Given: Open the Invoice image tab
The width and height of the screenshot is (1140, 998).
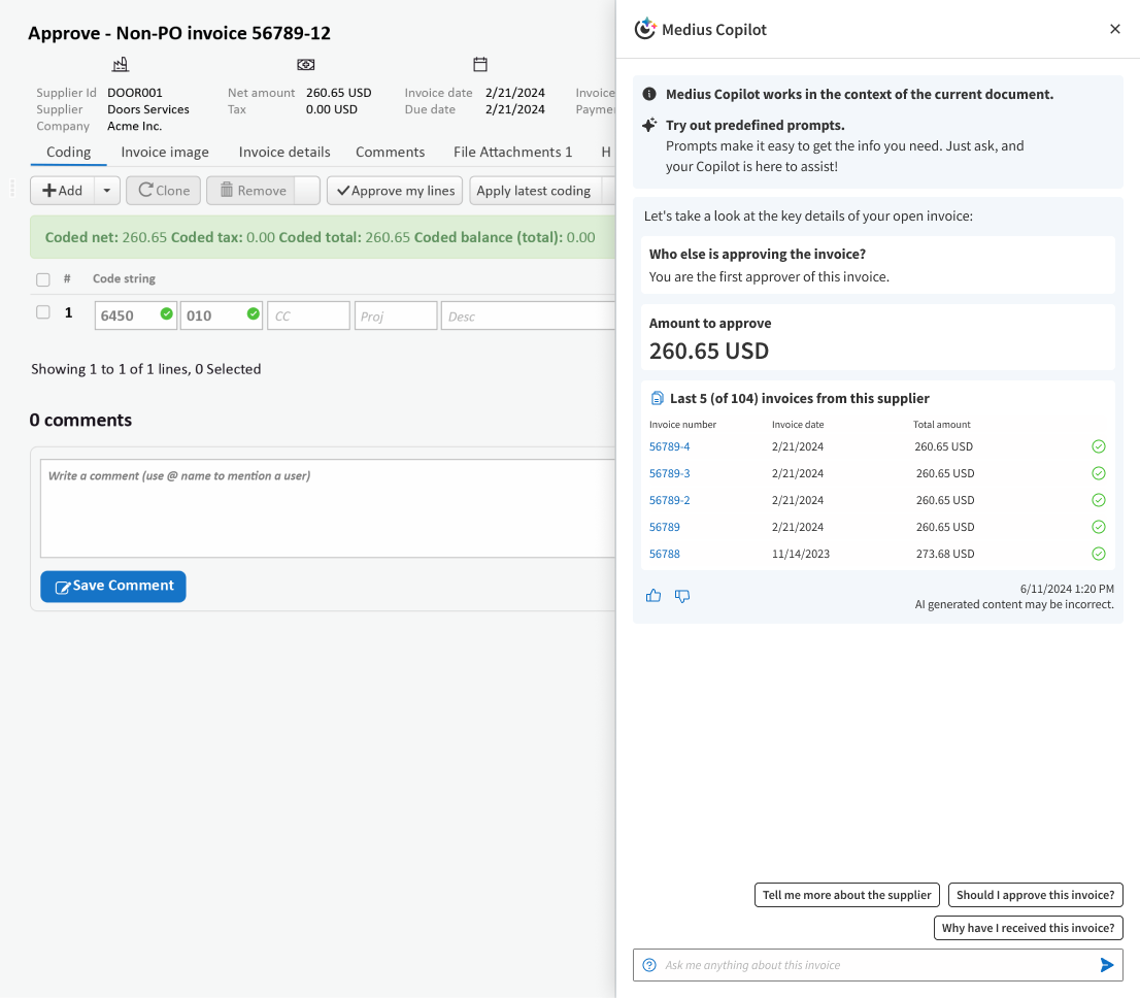Looking at the screenshot, I should [165, 152].
